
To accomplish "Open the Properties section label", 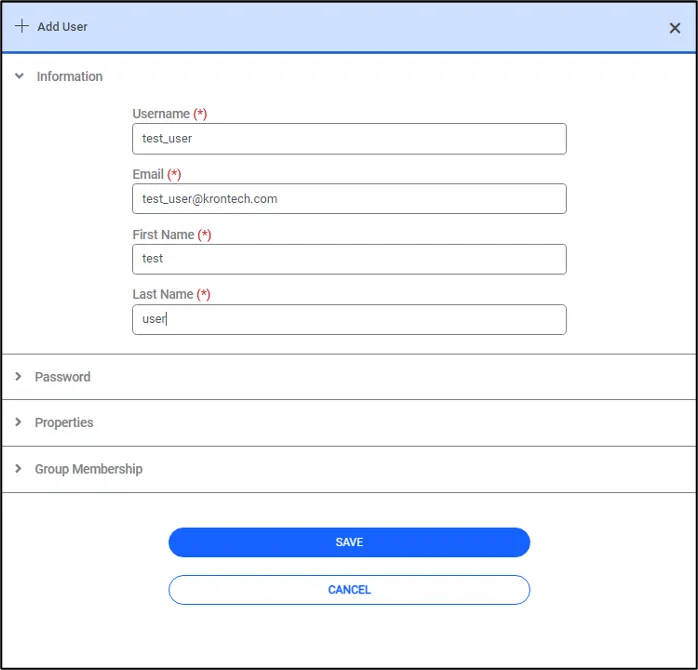I will [x=64, y=422].
